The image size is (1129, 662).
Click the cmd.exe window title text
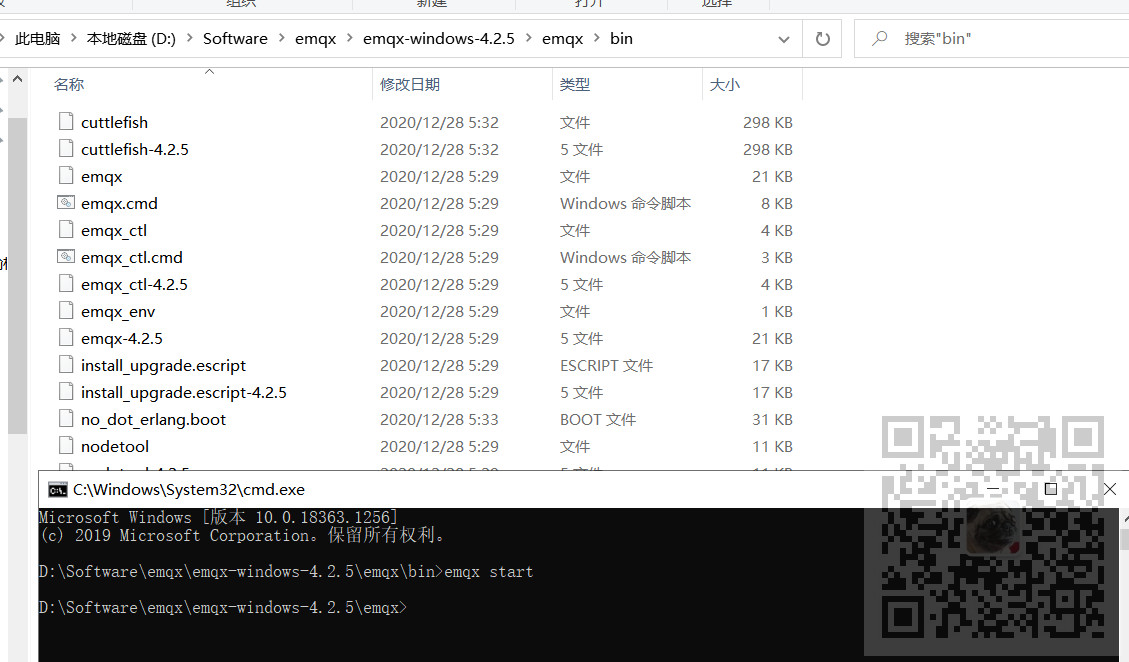pos(189,490)
